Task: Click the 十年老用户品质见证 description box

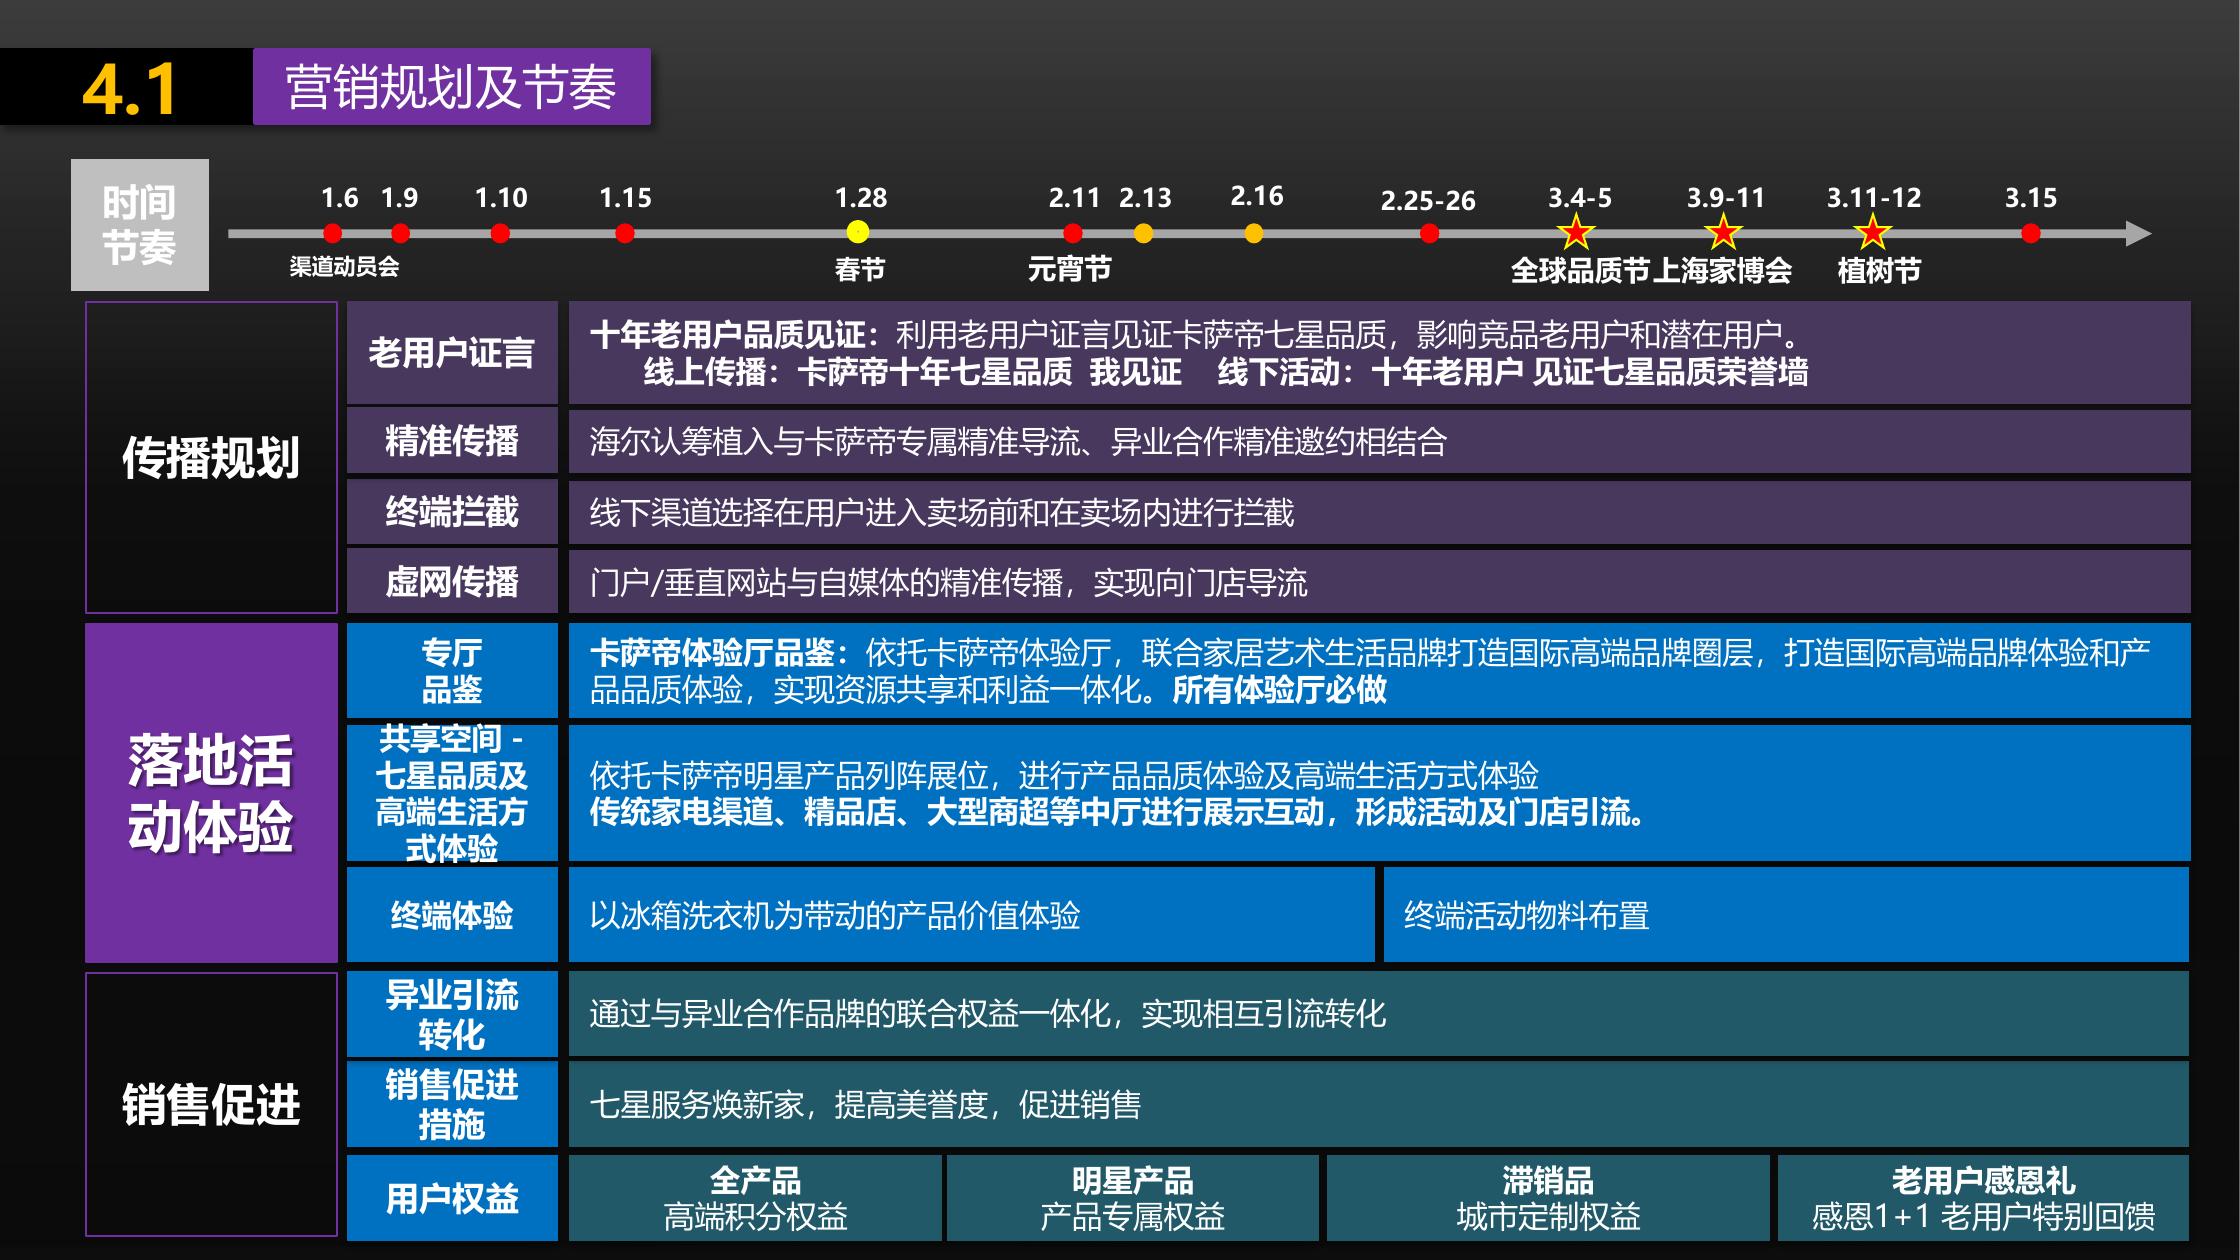Action: tap(1379, 353)
